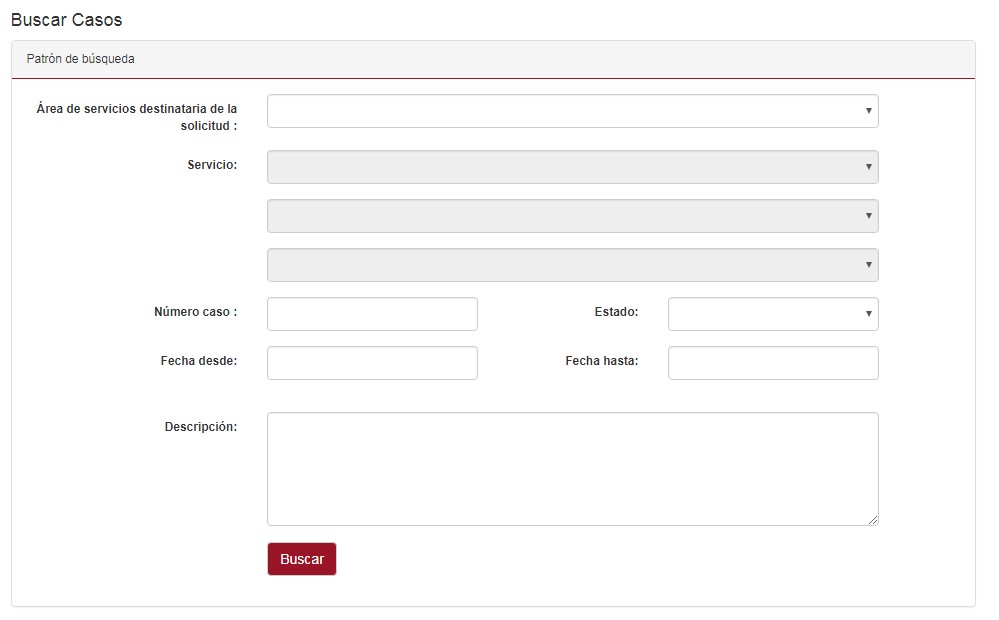This screenshot has height=620, width=999.
Task: Grab the Descripción text area resize handle
Action: pos(873,520)
